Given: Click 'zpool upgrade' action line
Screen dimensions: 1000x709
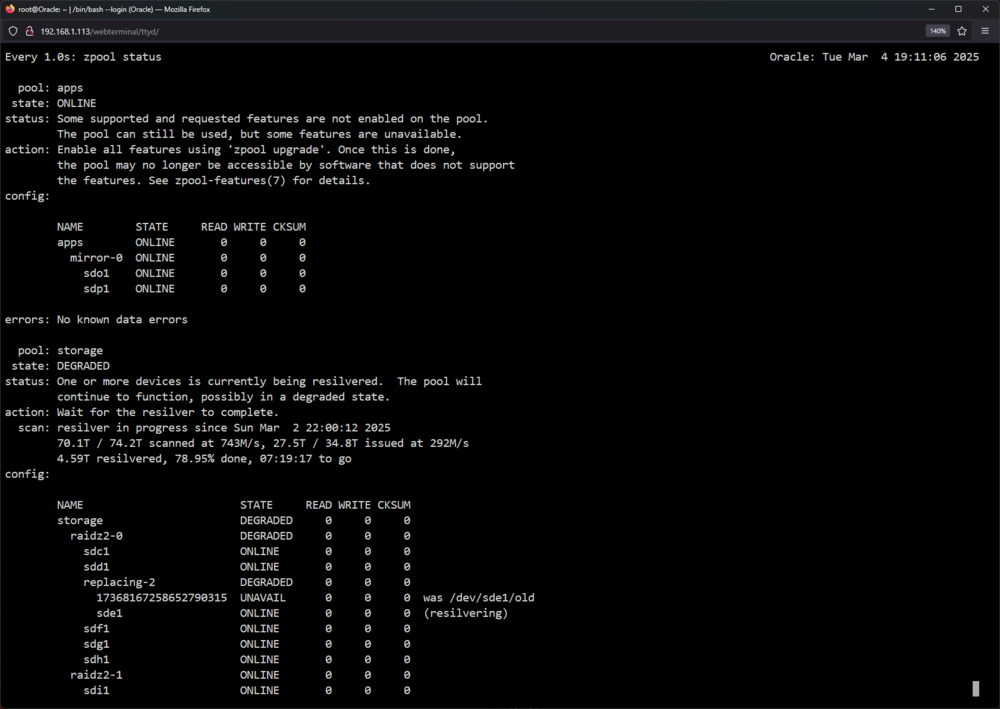Looking at the screenshot, I should coord(256,150).
